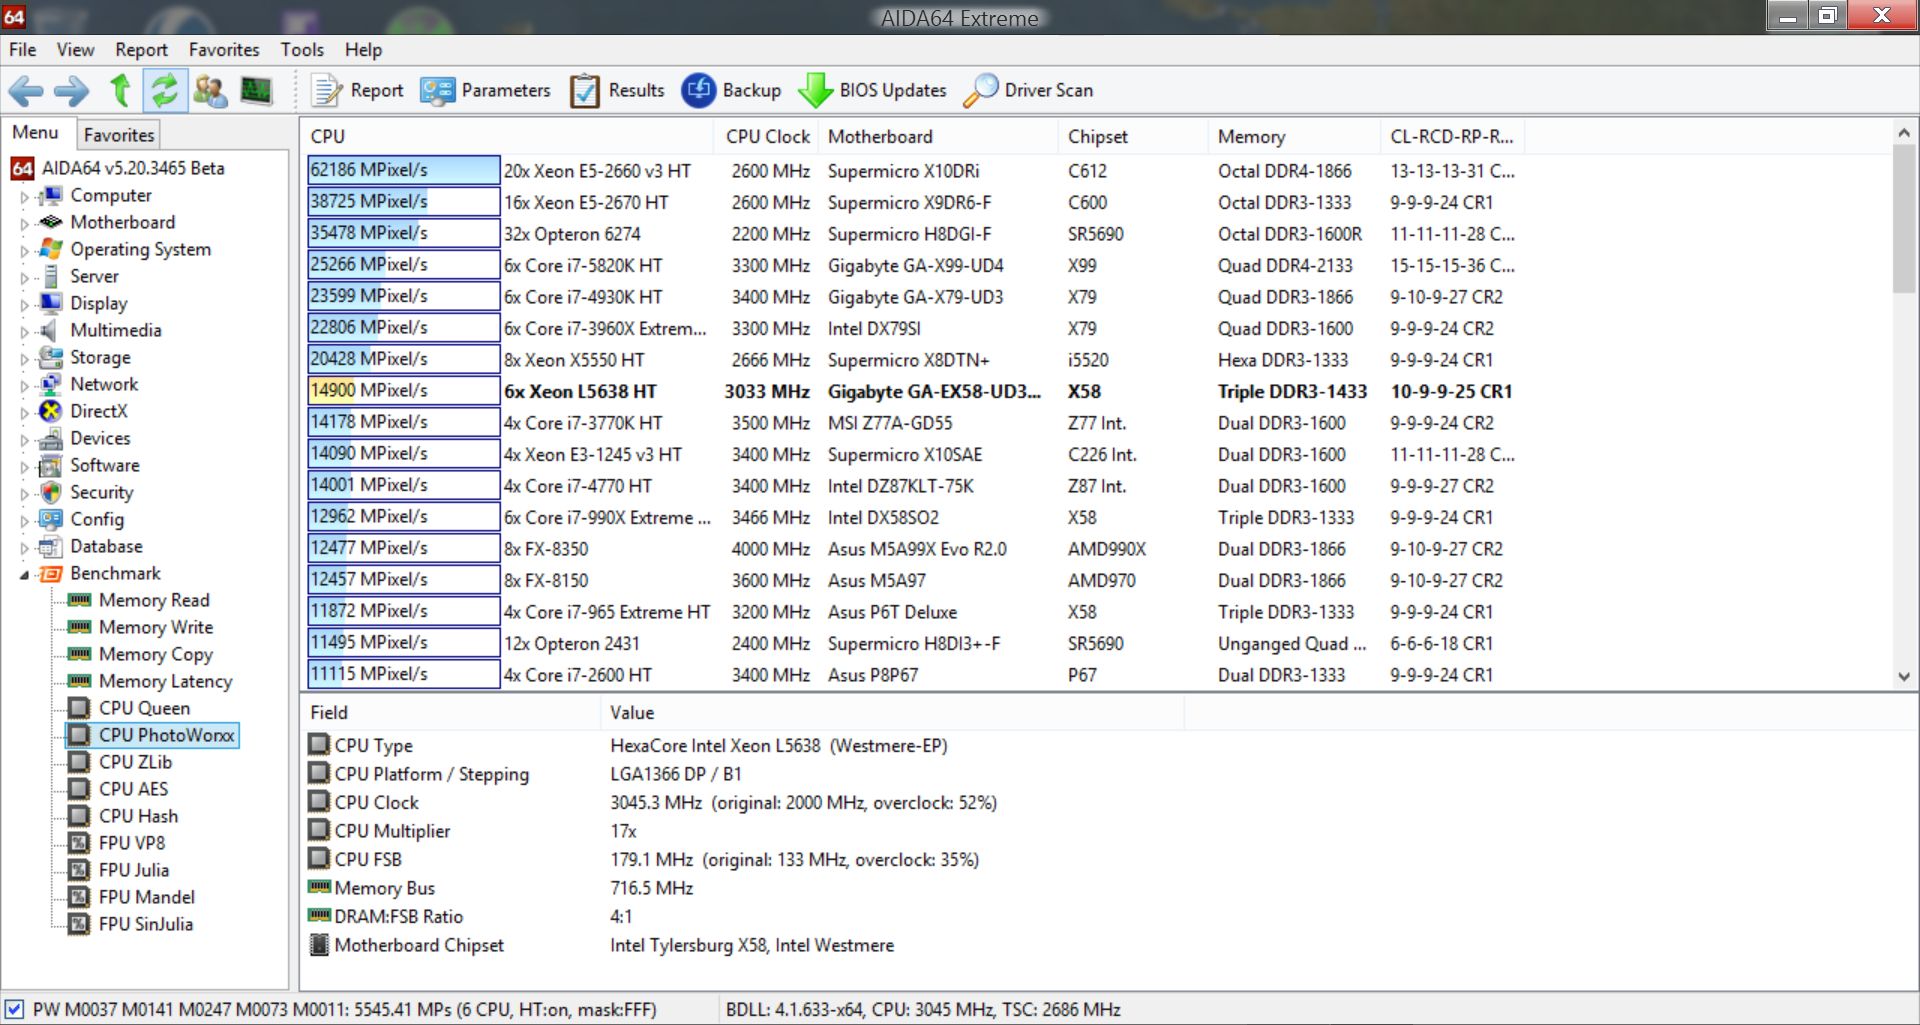Click the 62186 MPixel/s result bar
This screenshot has height=1025, width=1920.
tap(404, 170)
